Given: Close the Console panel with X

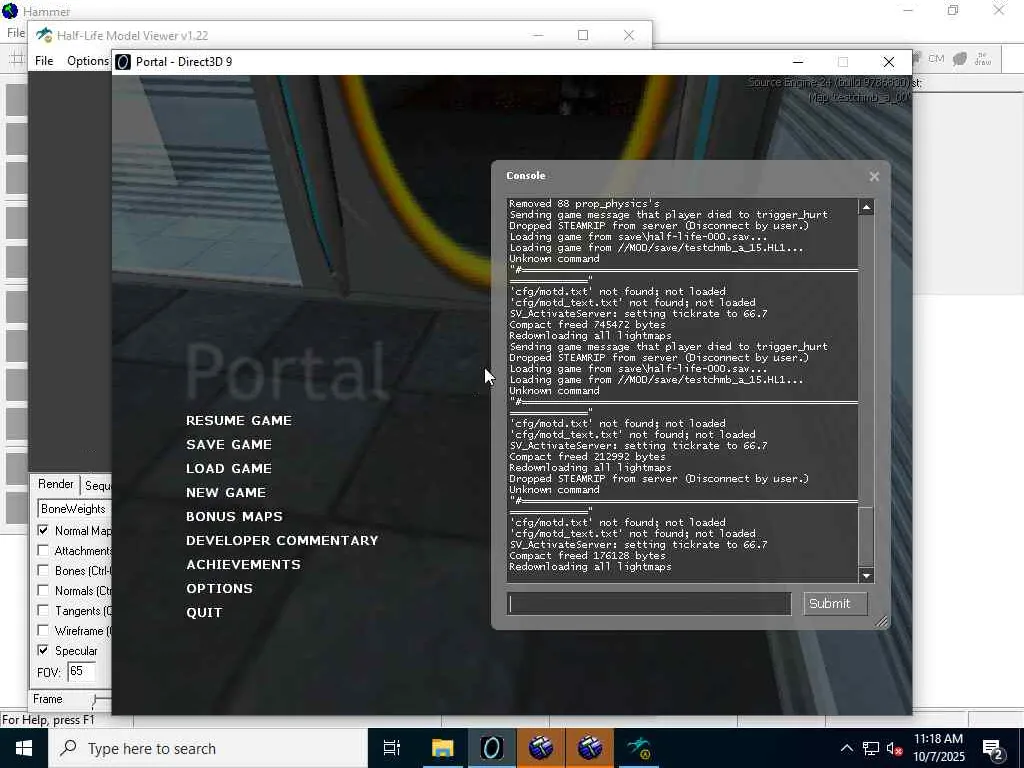Looking at the screenshot, I should coord(874,176).
